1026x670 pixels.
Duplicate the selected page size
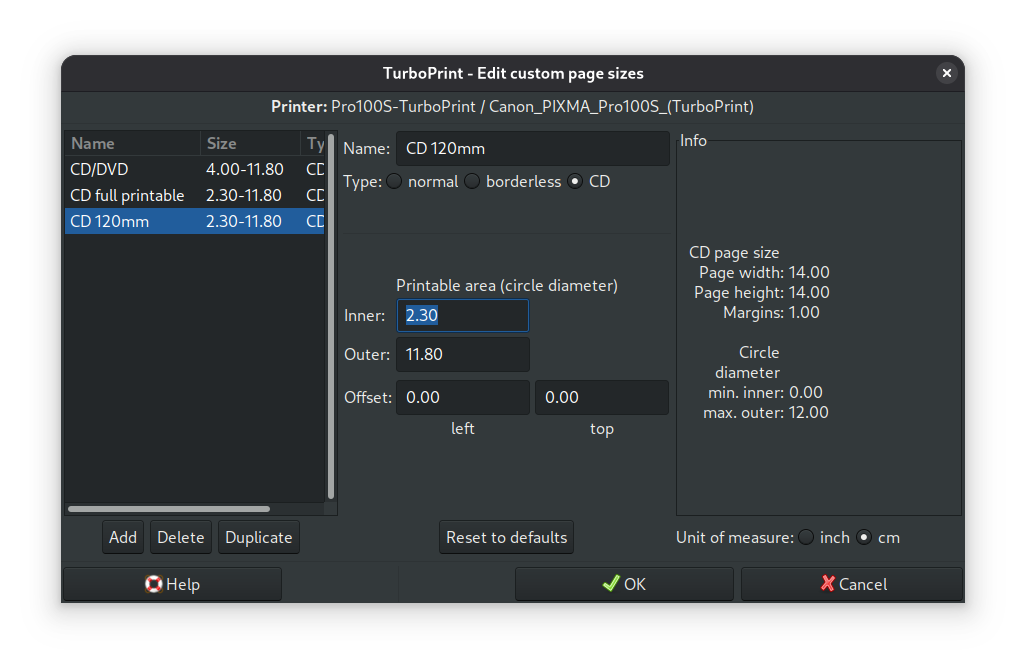click(x=259, y=537)
